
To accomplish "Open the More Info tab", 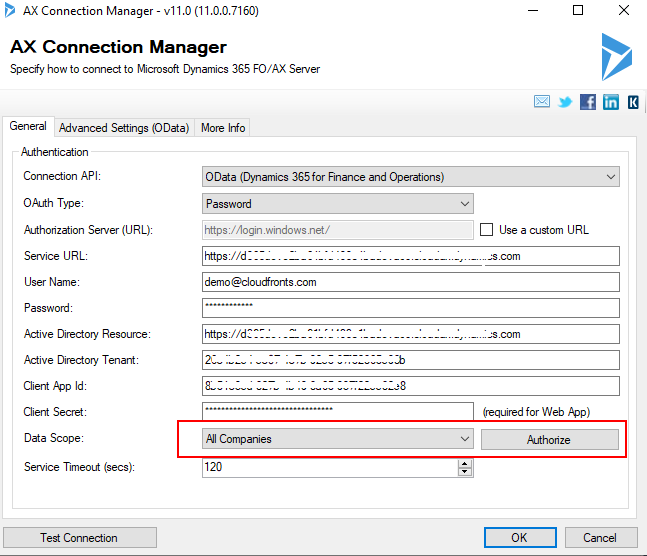I will [223, 128].
